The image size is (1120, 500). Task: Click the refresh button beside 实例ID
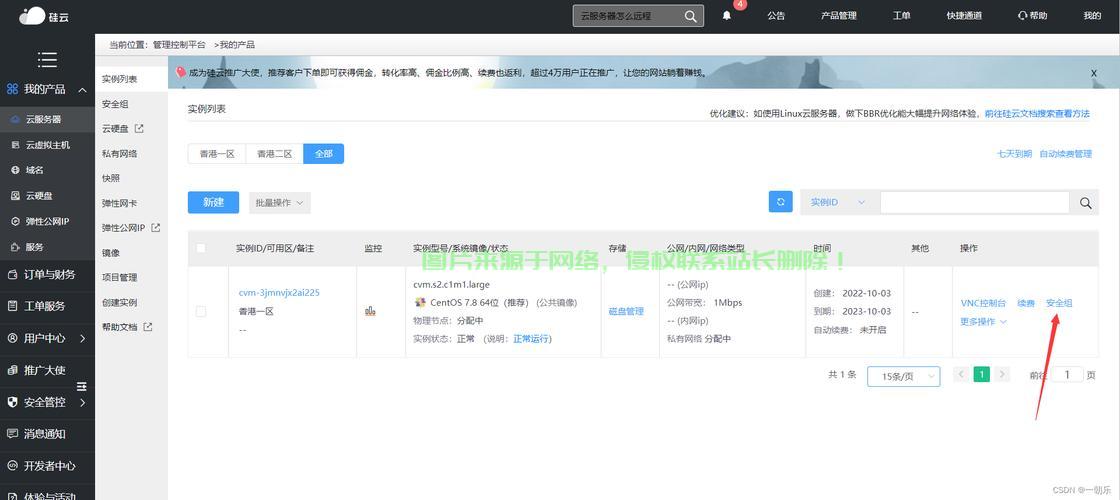click(x=781, y=202)
